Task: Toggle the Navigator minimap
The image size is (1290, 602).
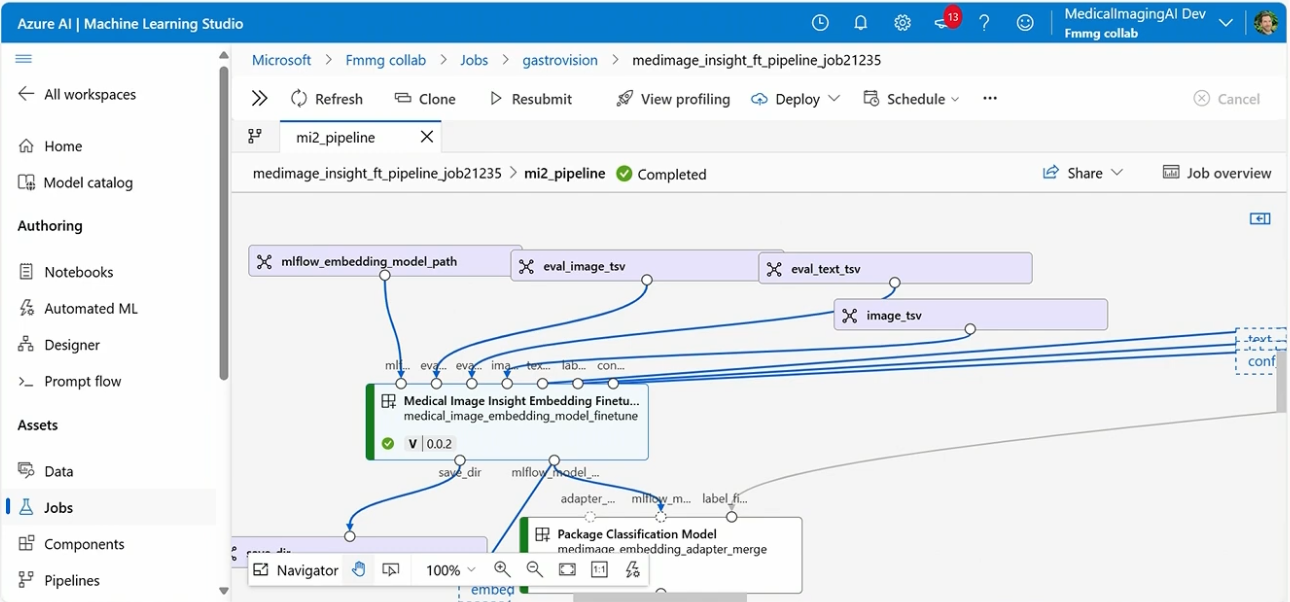Action: tap(296, 570)
